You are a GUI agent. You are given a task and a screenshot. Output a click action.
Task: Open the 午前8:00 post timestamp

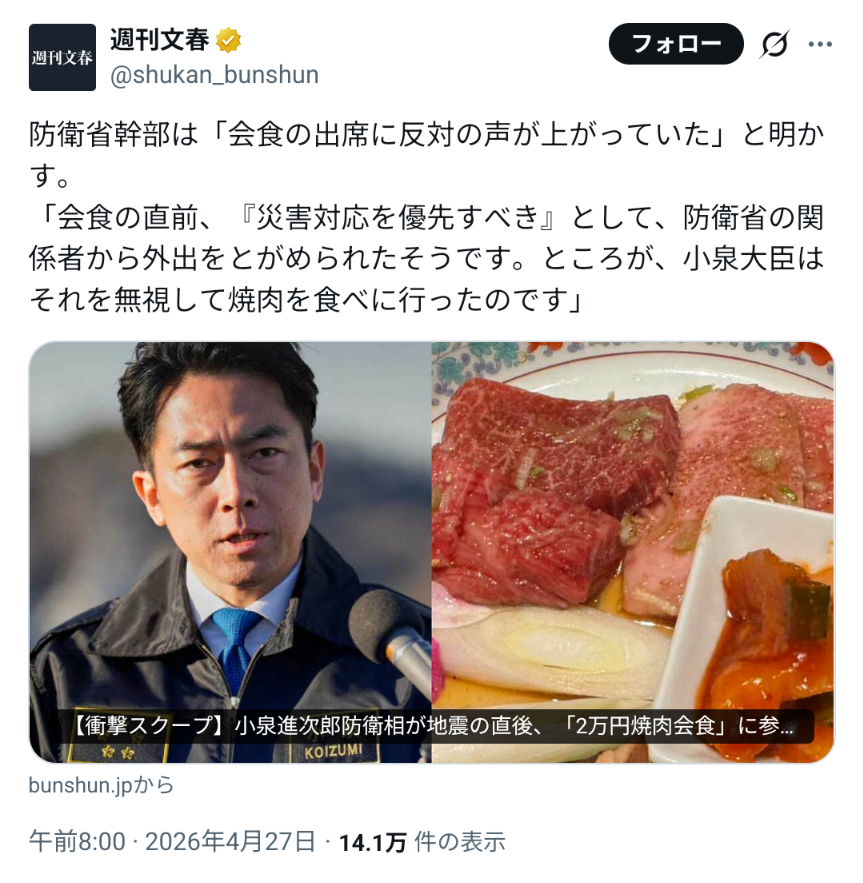coord(77,842)
